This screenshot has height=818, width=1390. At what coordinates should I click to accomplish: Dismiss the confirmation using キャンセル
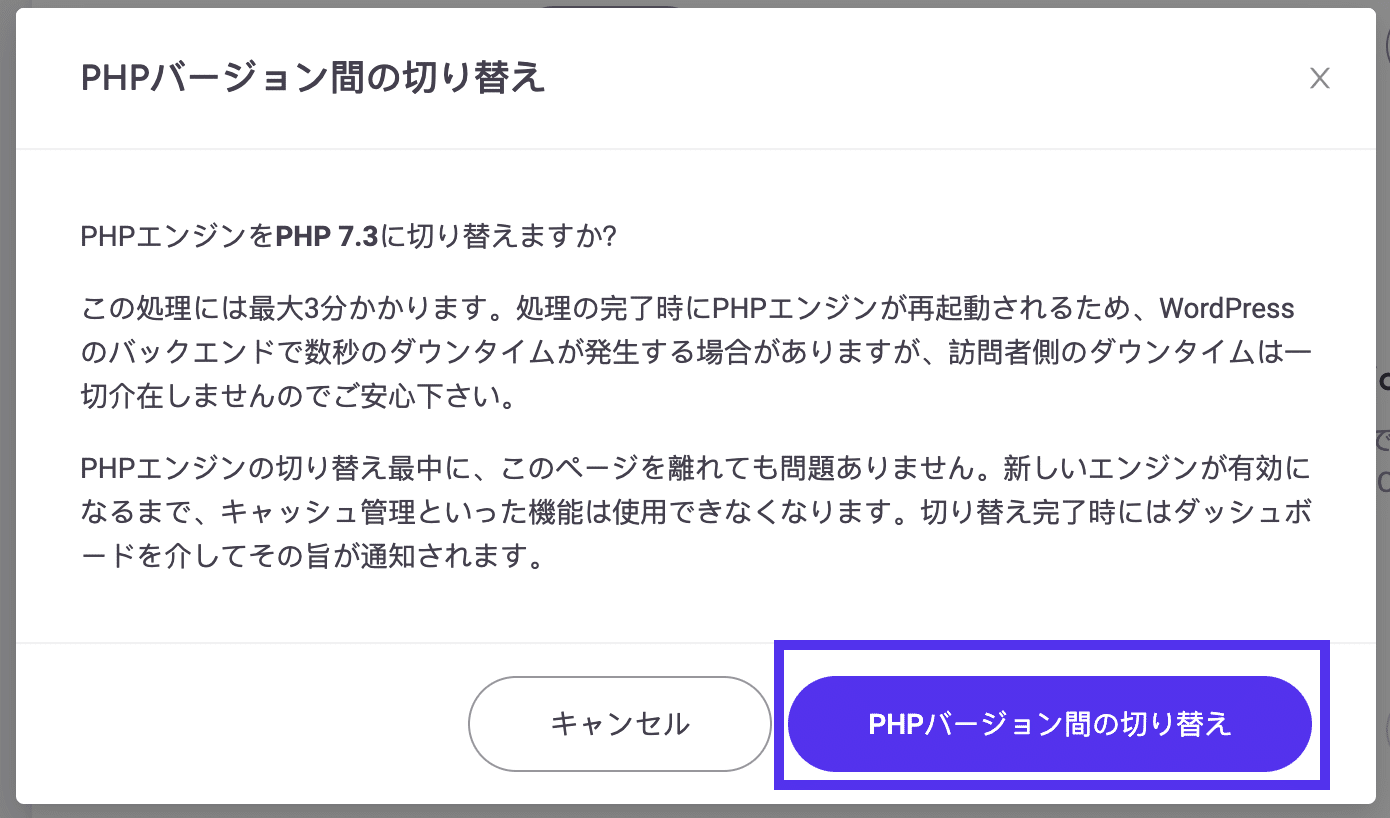click(x=619, y=723)
